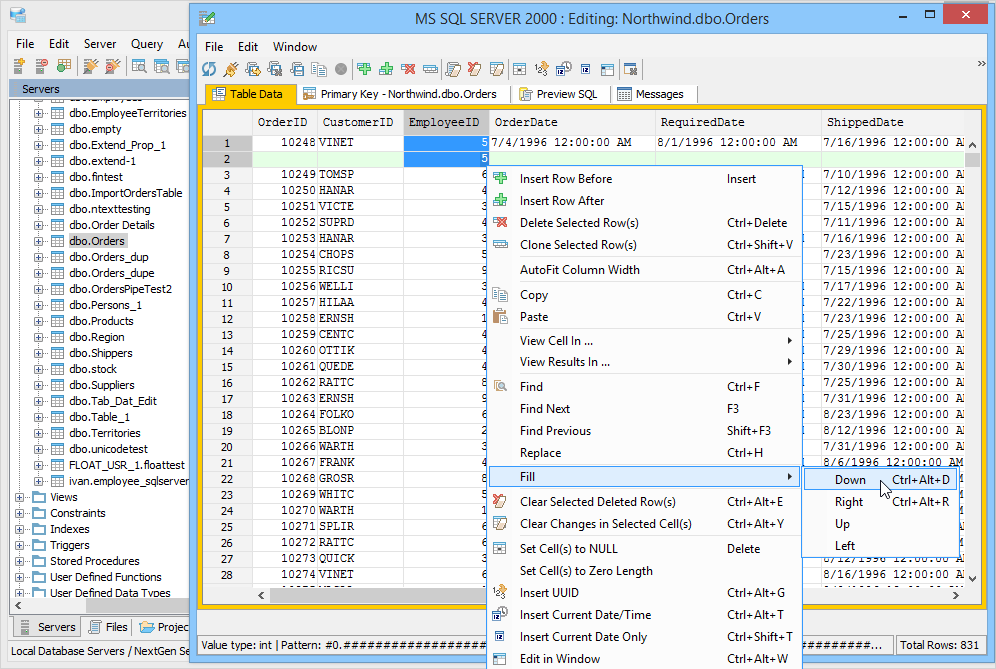Select row header number 10
996x669 pixels.
click(x=227, y=287)
